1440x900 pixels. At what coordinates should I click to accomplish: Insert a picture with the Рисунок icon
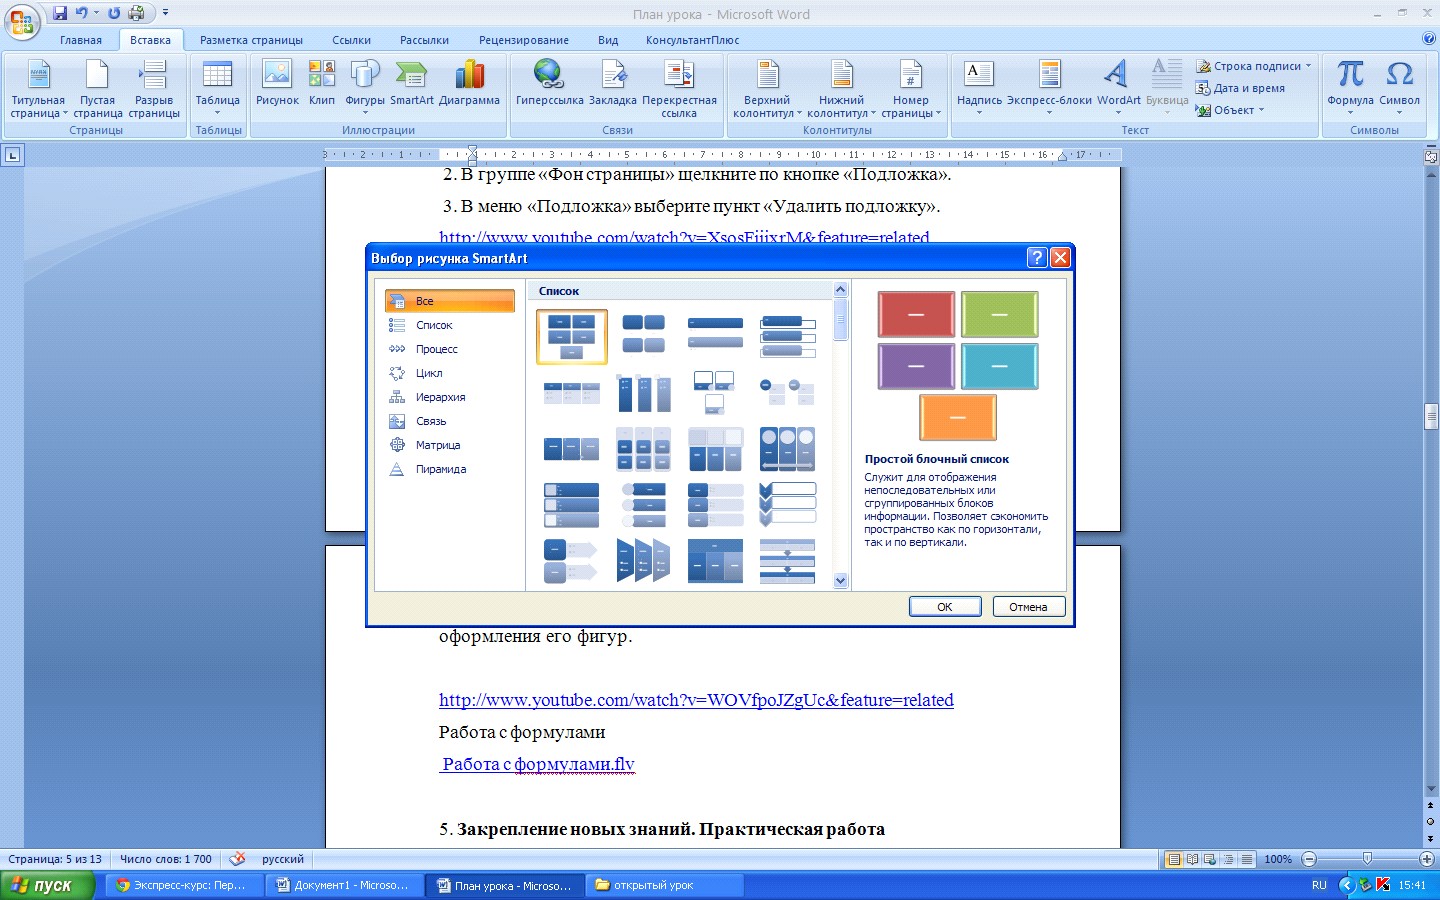pyautogui.click(x=277, y=84)
